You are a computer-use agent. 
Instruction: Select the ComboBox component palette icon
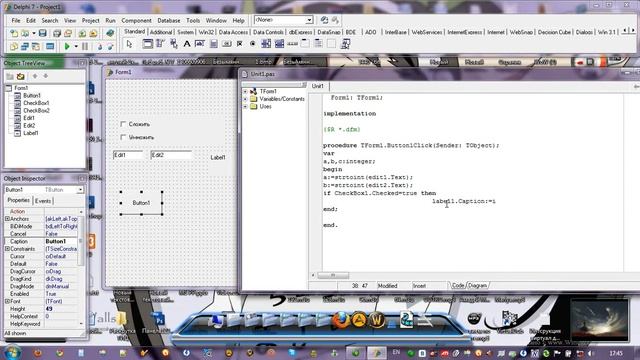click(279, 44)
